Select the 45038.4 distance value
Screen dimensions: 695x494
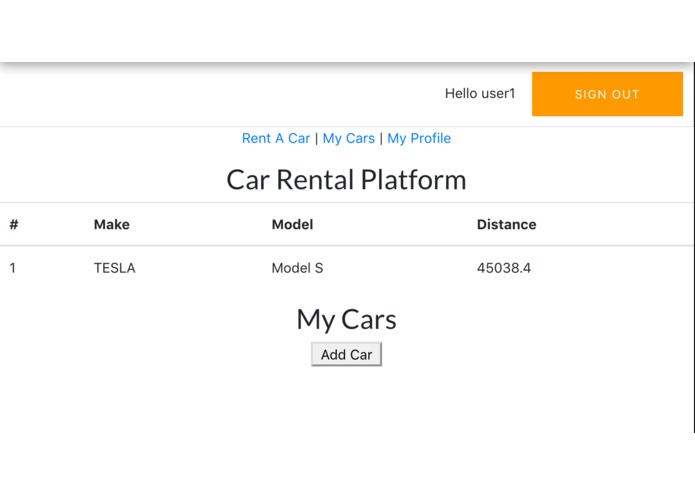[504, 268]
